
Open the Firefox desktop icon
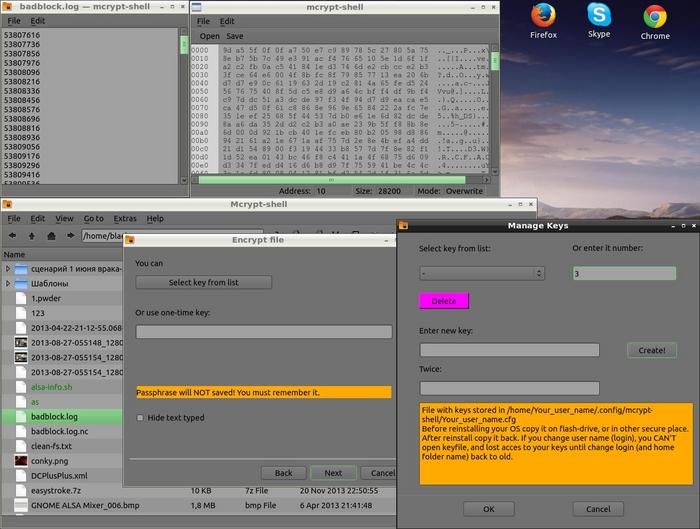click(x=543, y=18)
